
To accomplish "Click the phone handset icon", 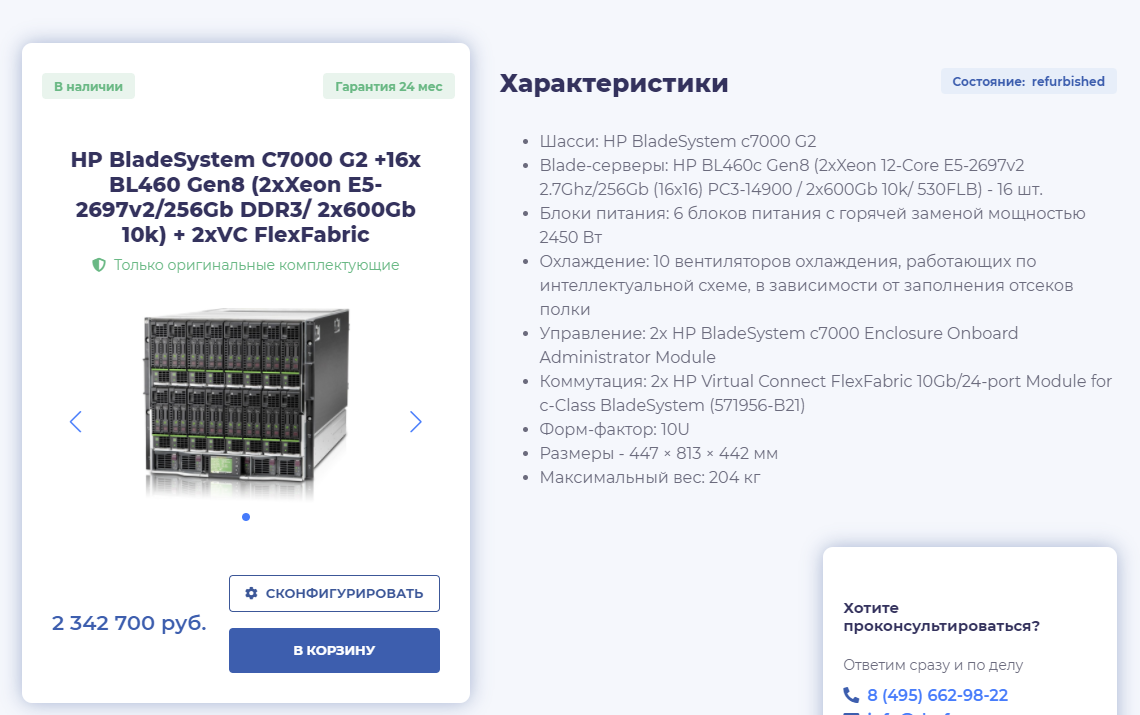I will [851, 695].
